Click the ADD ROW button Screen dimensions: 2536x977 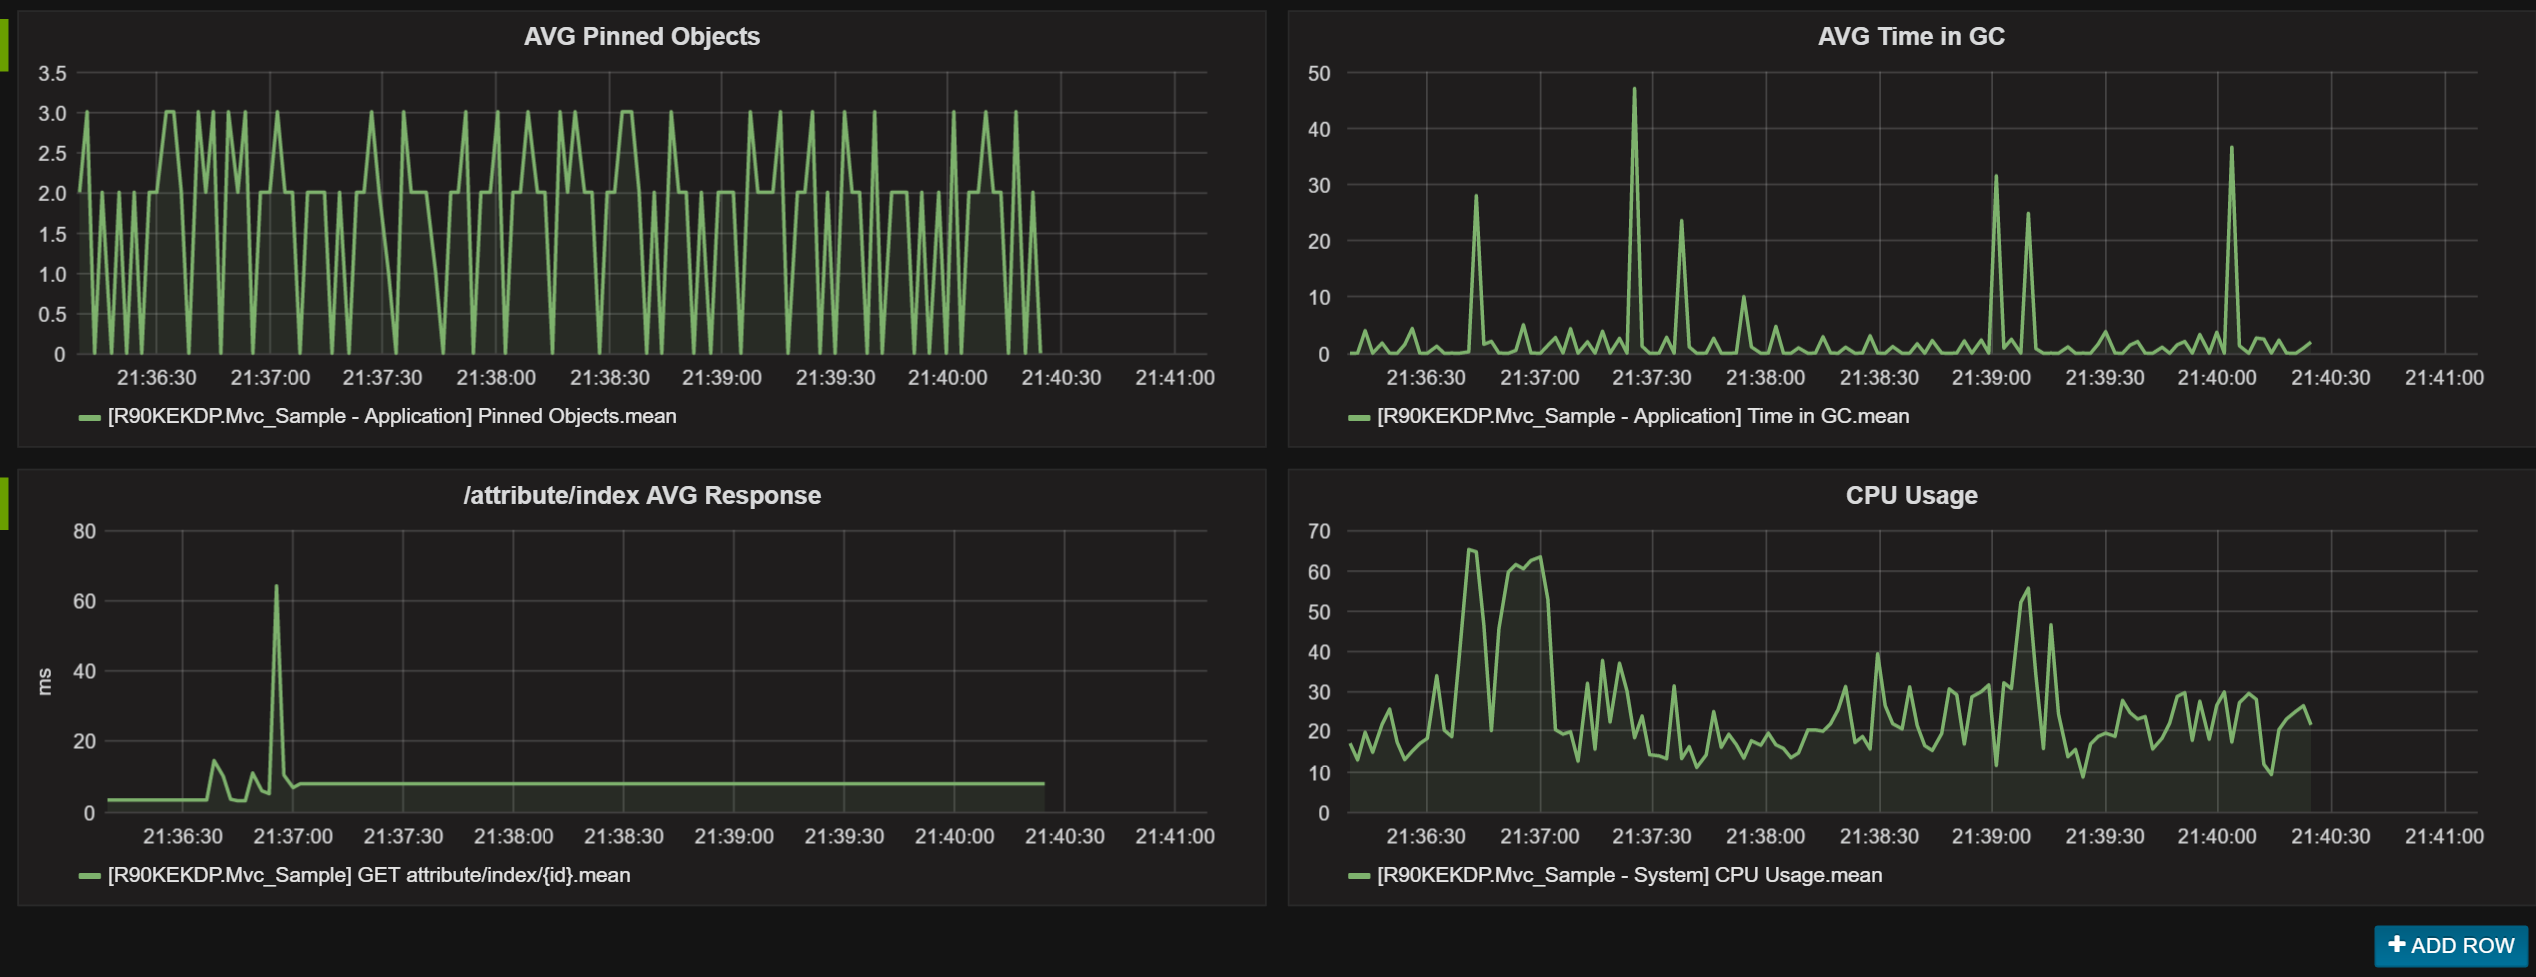point(2450,945)
